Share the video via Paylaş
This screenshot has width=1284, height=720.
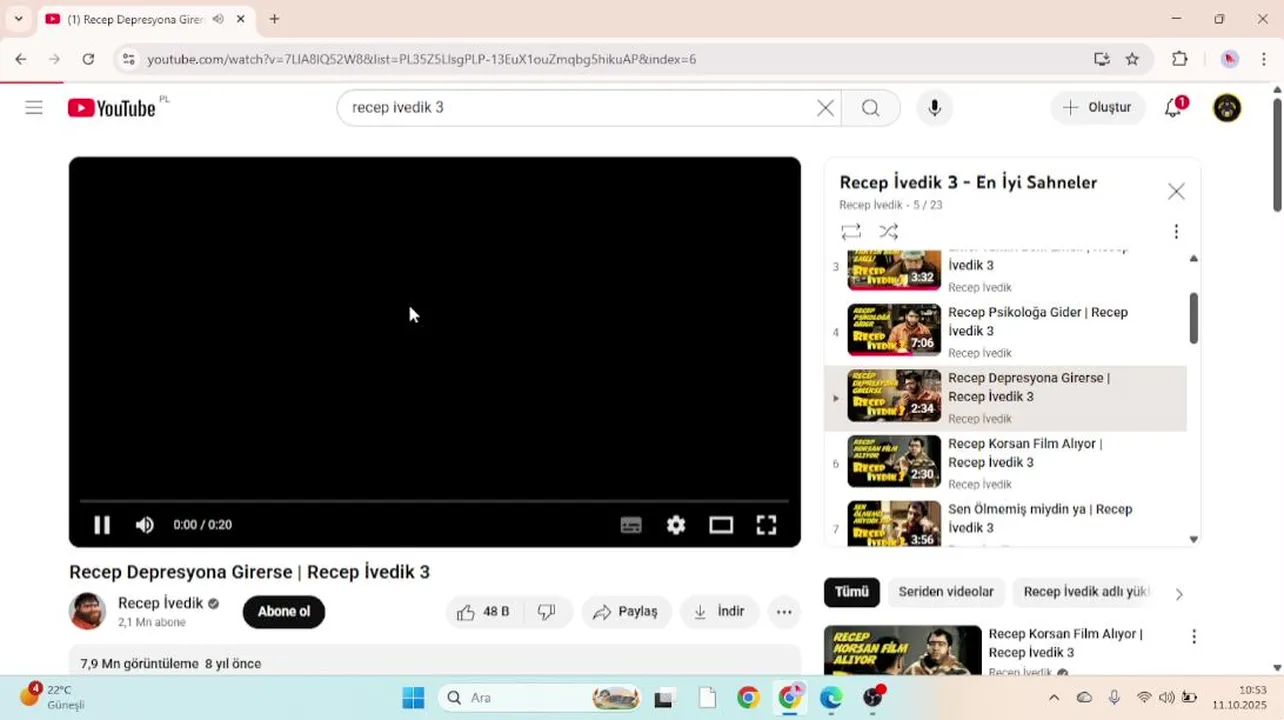pyautogui.click(x=625, y=612)
